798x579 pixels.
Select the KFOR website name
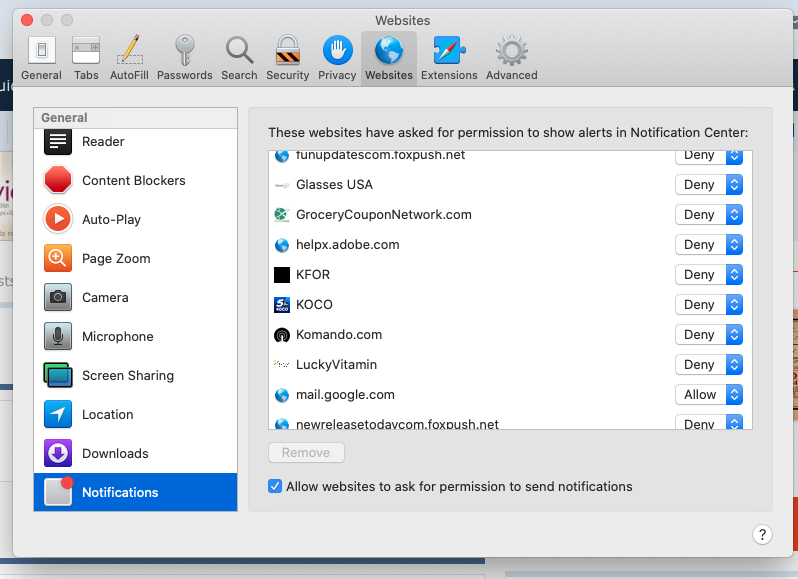[x=312, y=275]
